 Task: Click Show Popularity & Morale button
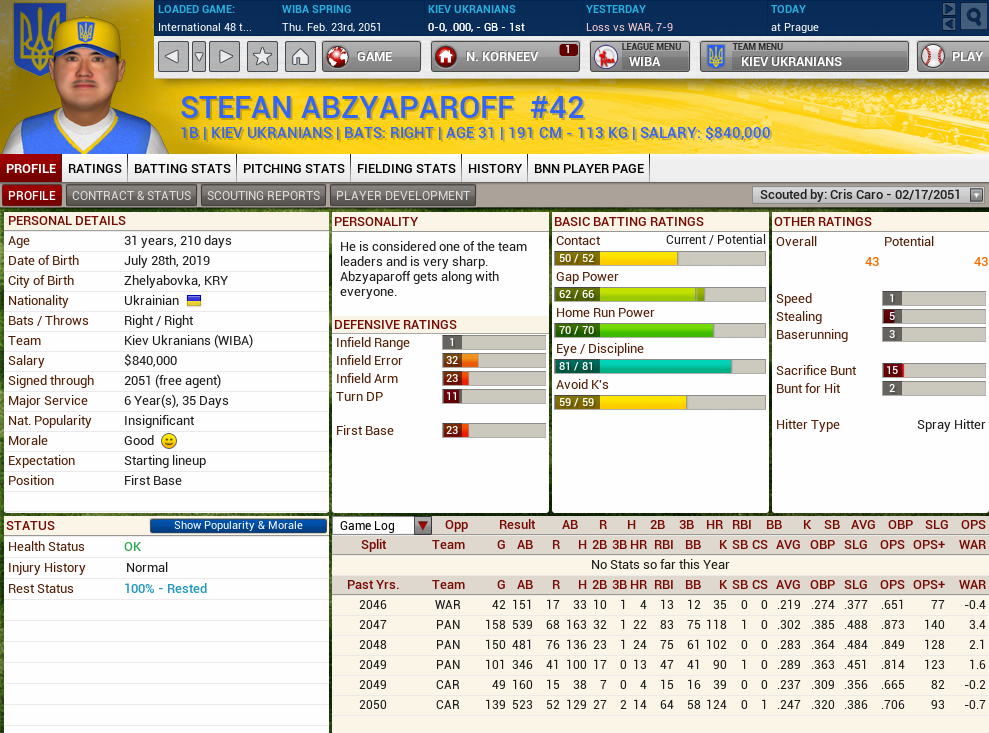(x=238, y=526)
